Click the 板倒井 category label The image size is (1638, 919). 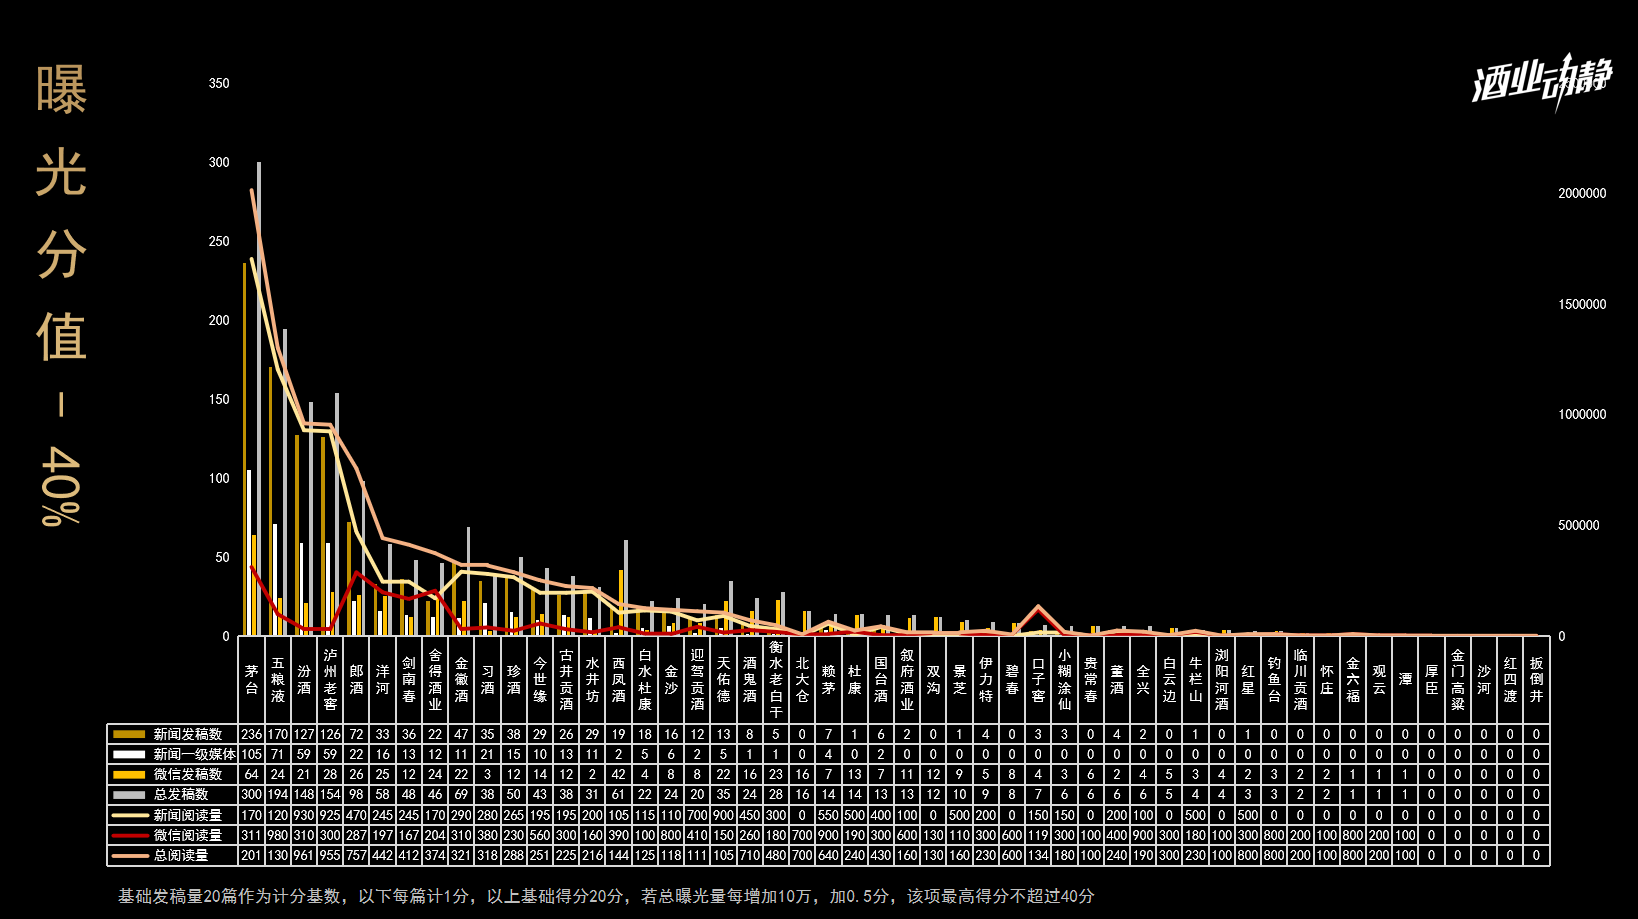tap(1537, 680)
